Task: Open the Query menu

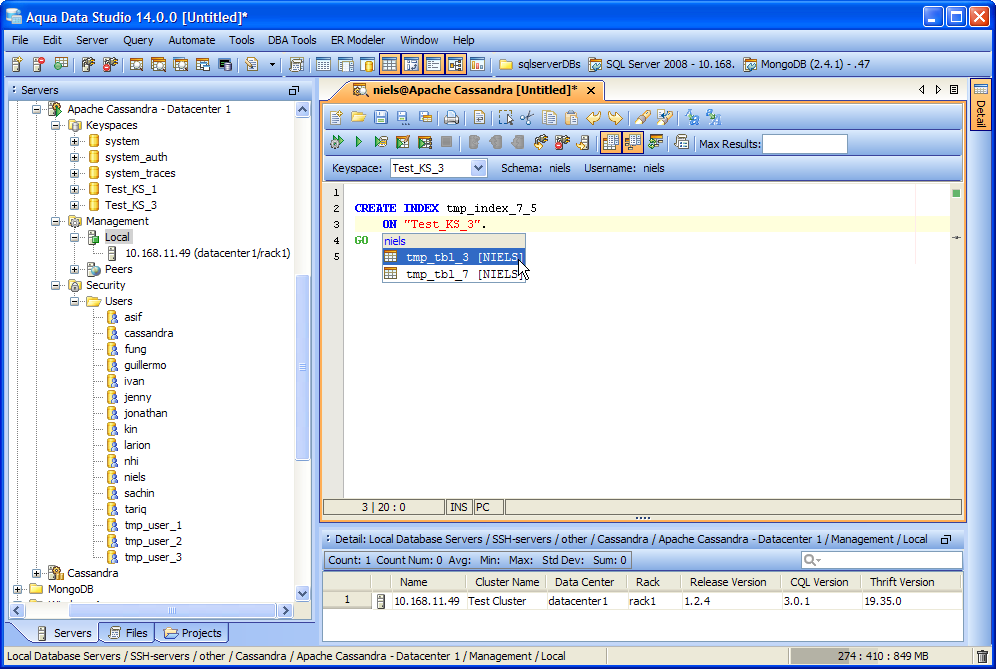Action: point(138,40)
